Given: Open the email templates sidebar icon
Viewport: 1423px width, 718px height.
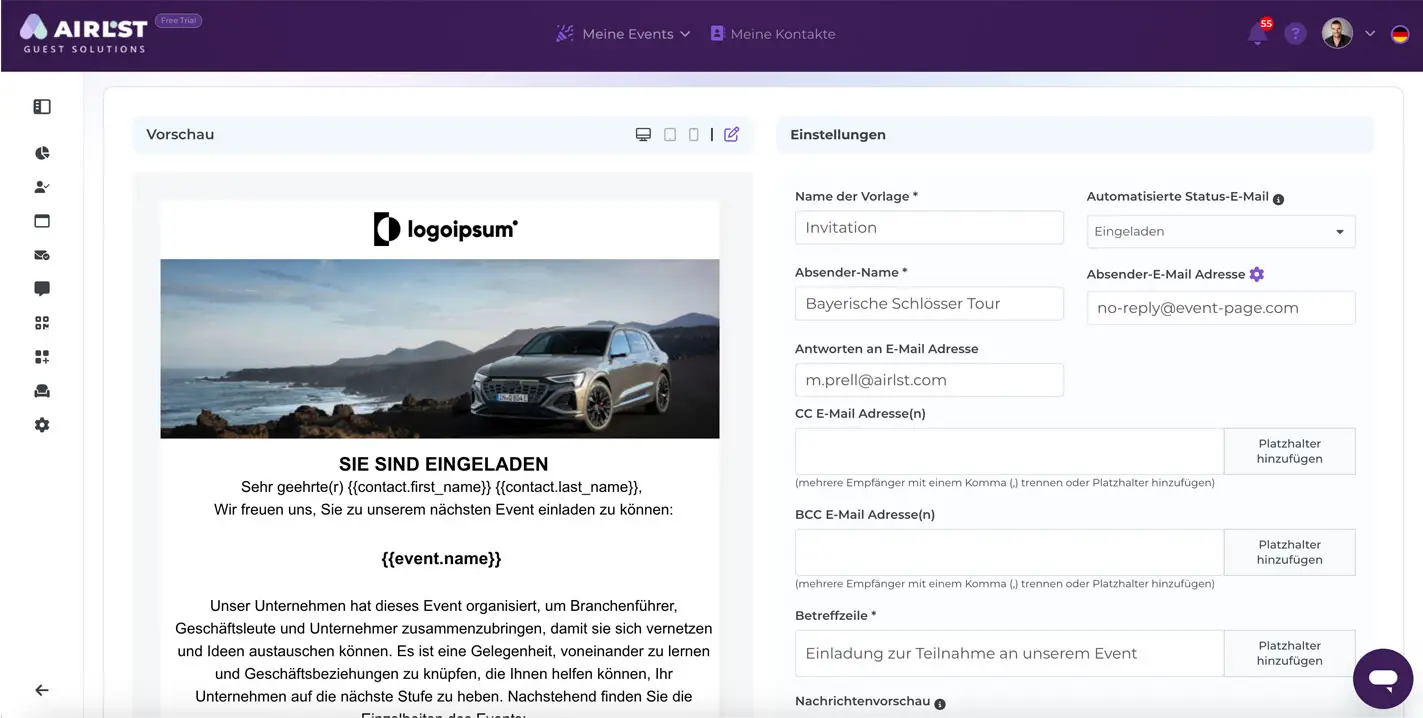Looking at the screenshot, I should pyautogui.click(x=42, y=255).
